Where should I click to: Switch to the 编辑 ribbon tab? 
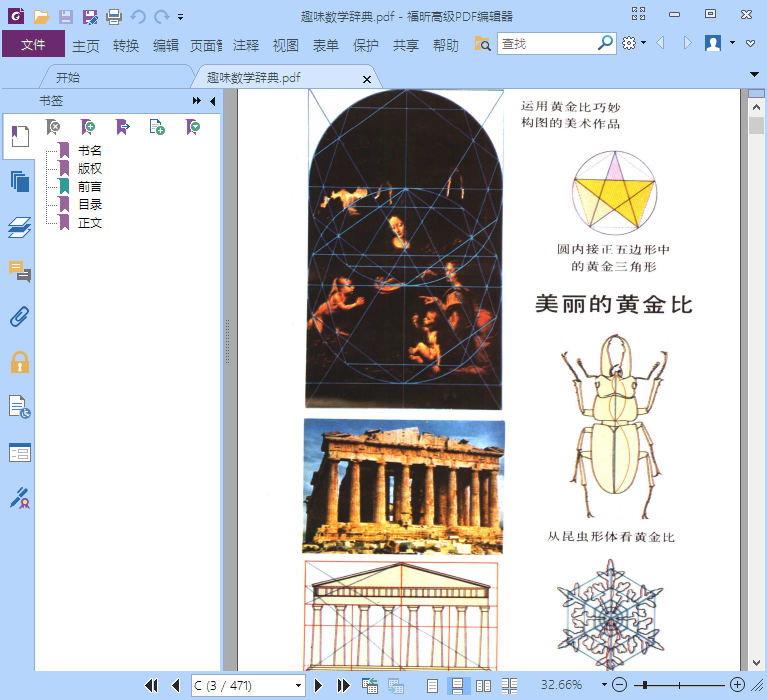(x=166, y=45)
